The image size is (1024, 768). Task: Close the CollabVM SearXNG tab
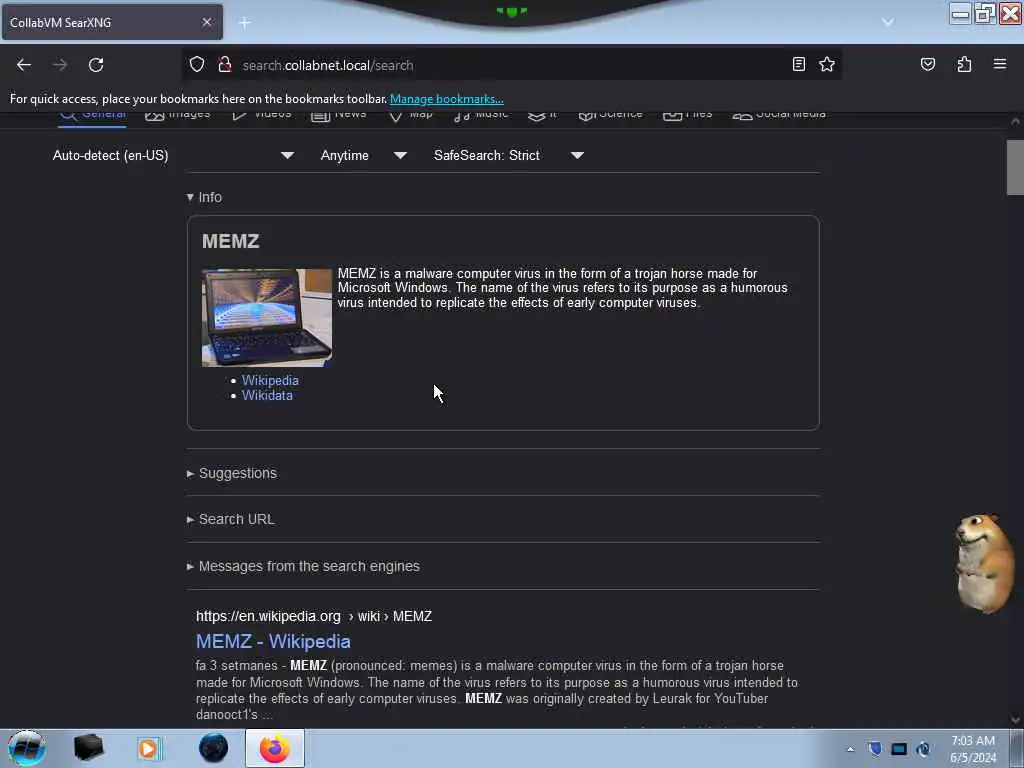[x=206, y=22]
